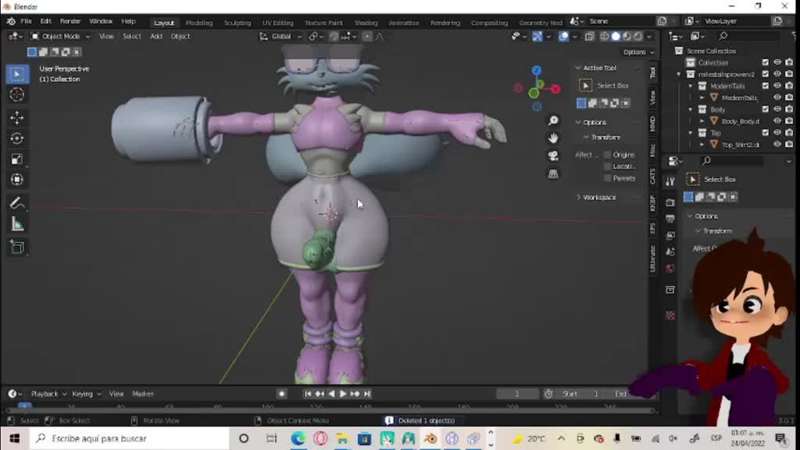
Task: Open Global transform orientation dropdown
Action: (281, 36)
